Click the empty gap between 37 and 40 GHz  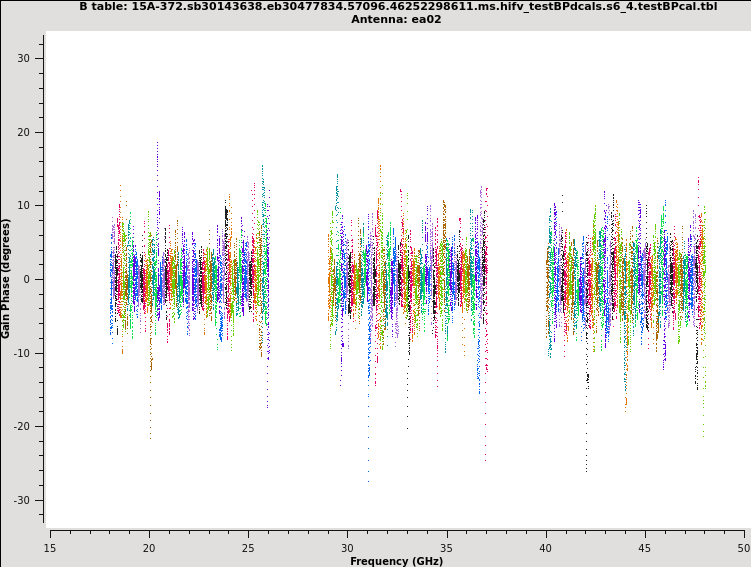point(516,280)
